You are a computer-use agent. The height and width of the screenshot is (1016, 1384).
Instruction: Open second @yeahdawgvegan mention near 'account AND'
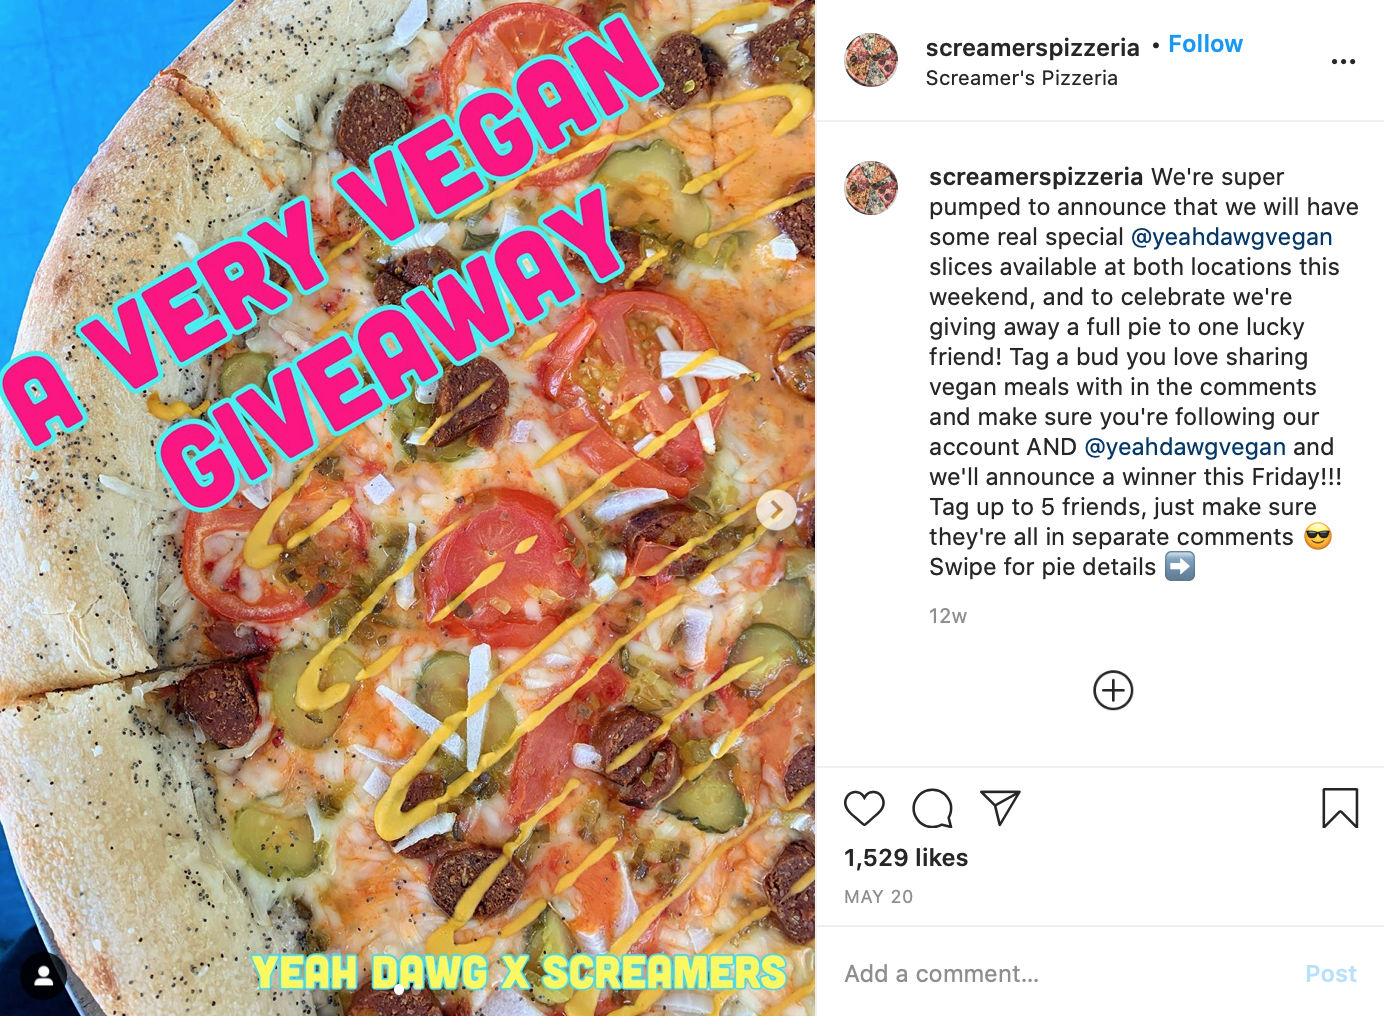point(1185,447)
